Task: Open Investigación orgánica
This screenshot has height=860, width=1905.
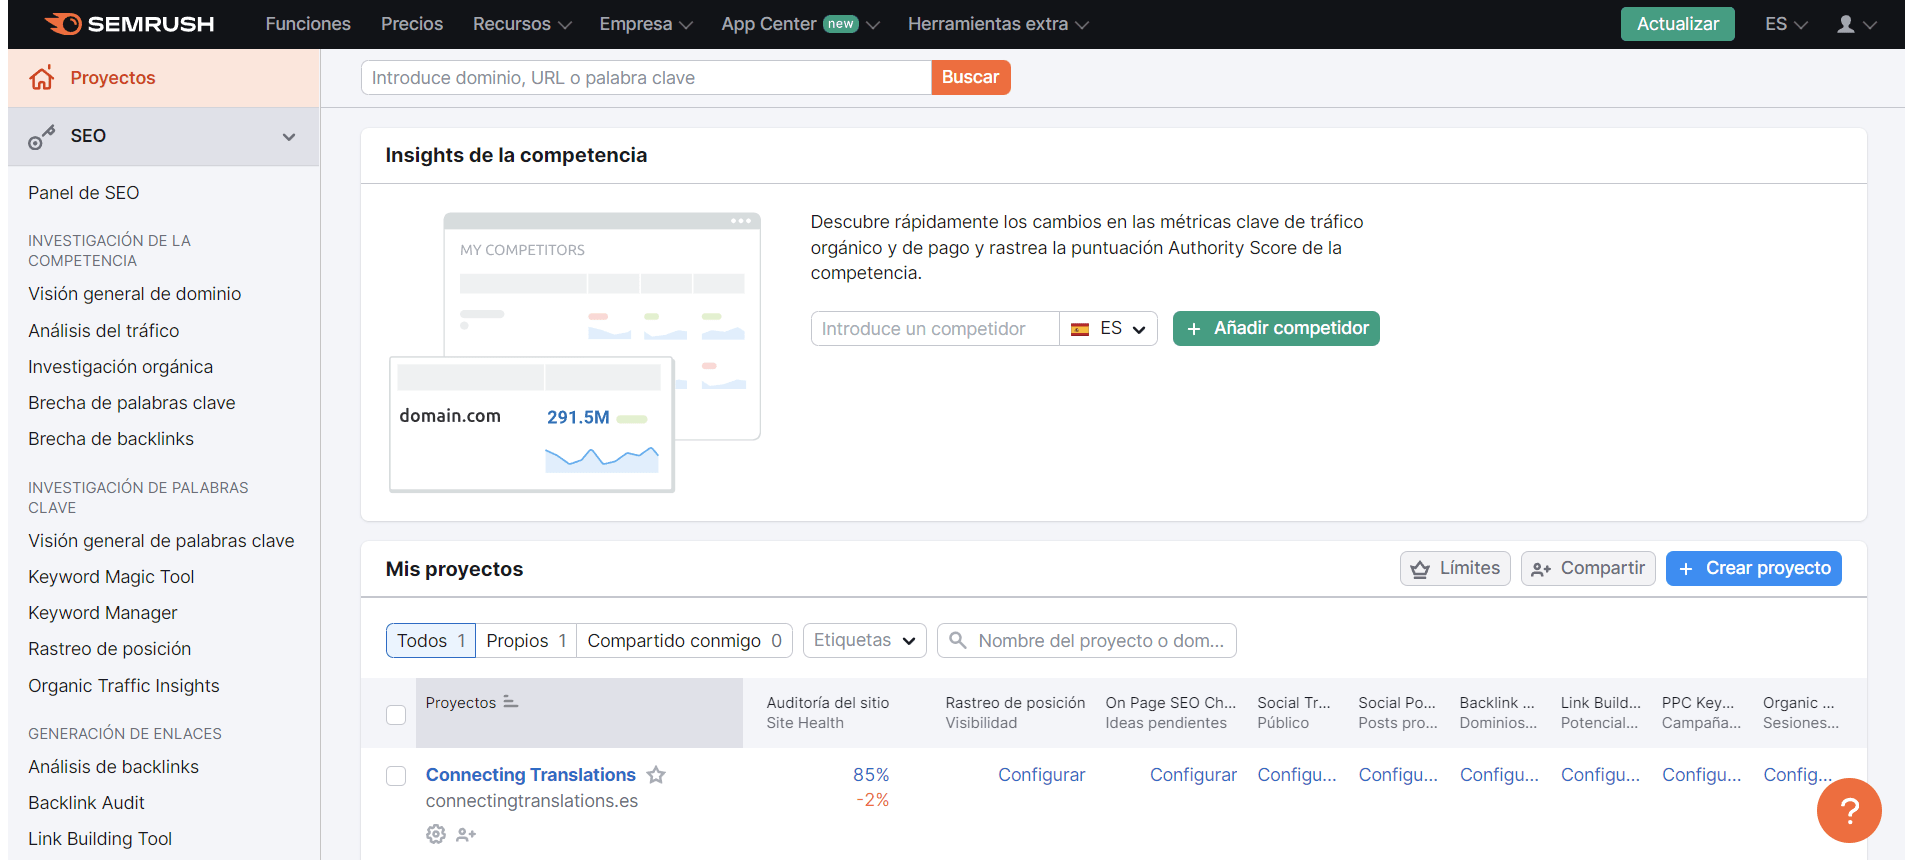Action: tap(121, 367)
